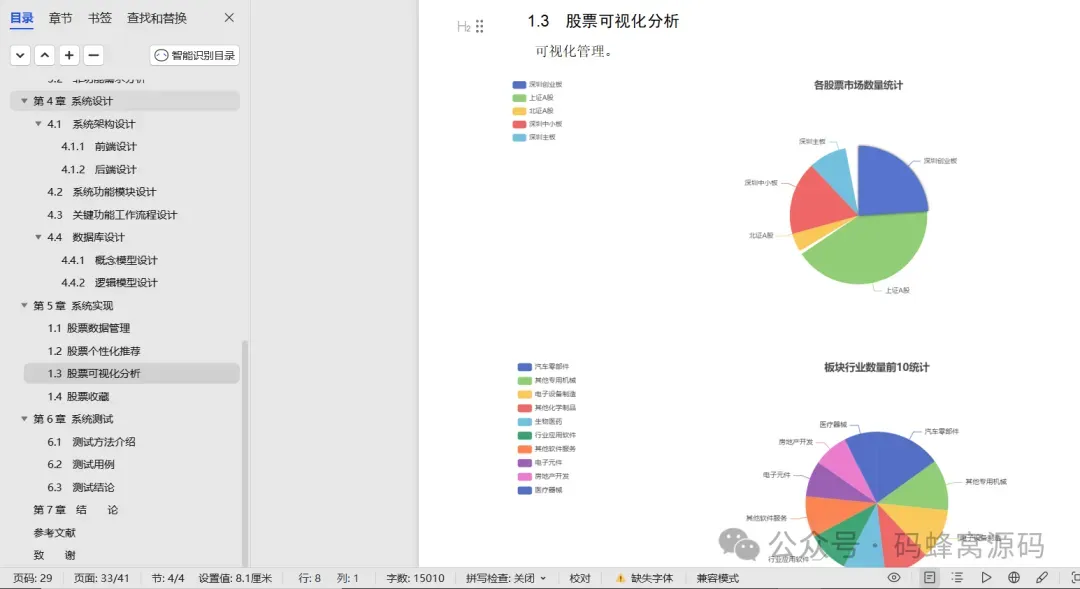Close the navigation pane with X
Screen dimensions: 1080x589
[x=229, y=18]
